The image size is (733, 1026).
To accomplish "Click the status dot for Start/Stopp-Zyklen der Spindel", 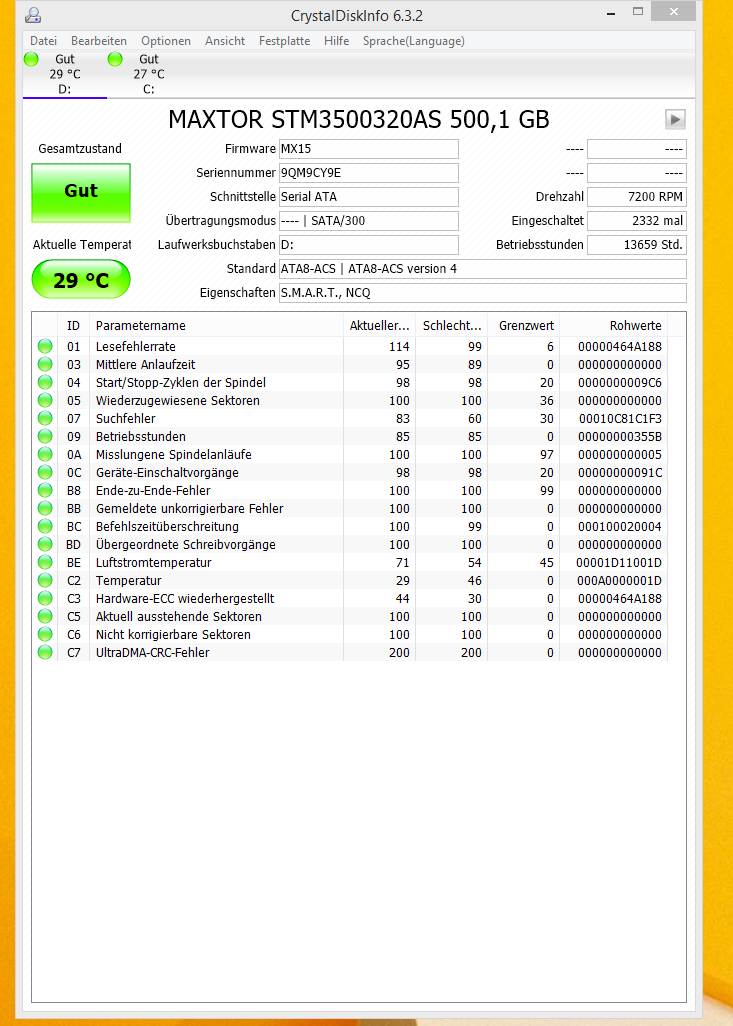I will [45, 382].
